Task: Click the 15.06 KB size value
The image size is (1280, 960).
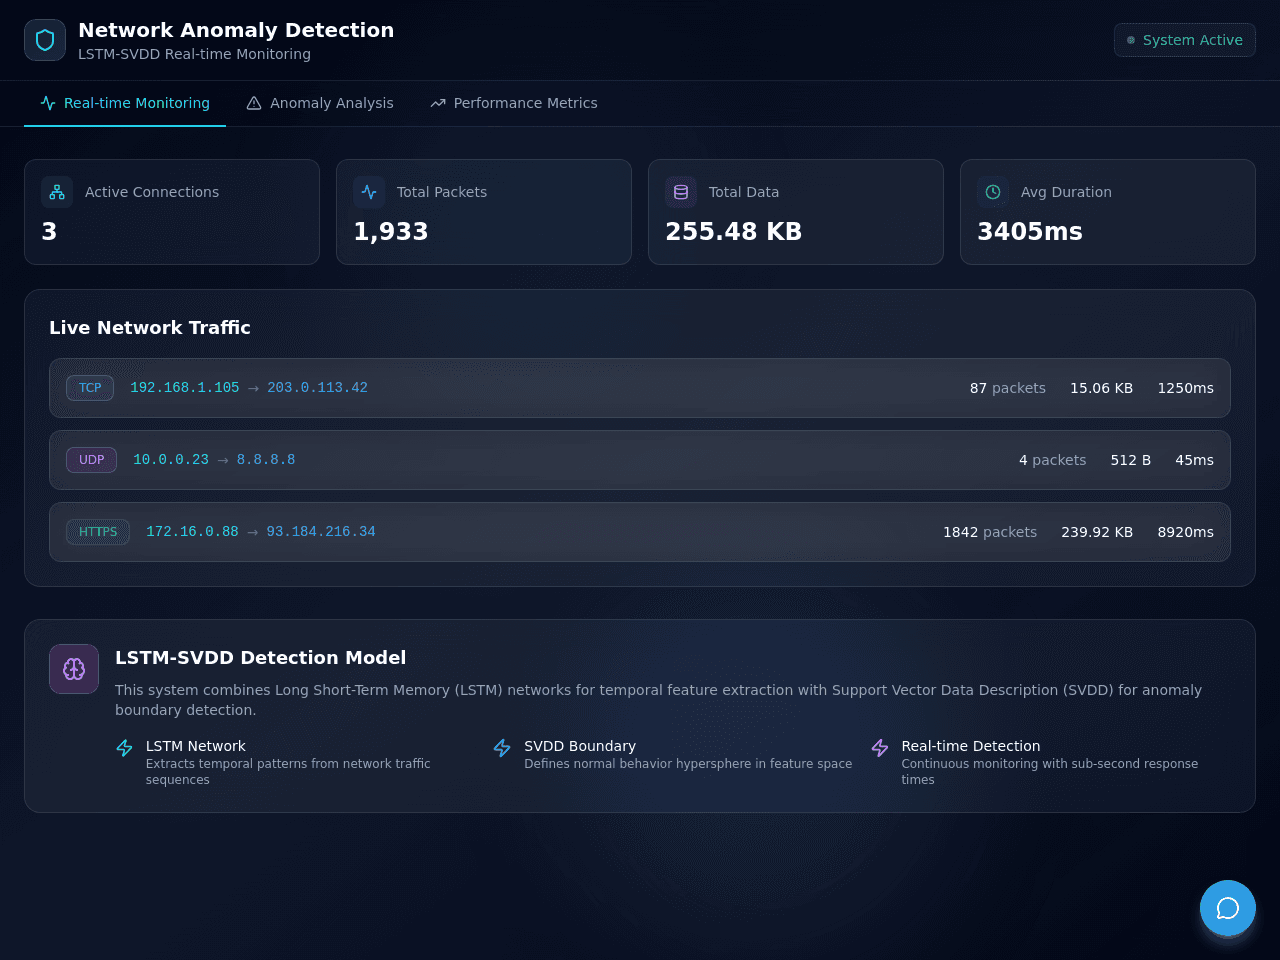Action: point(1101,388)
